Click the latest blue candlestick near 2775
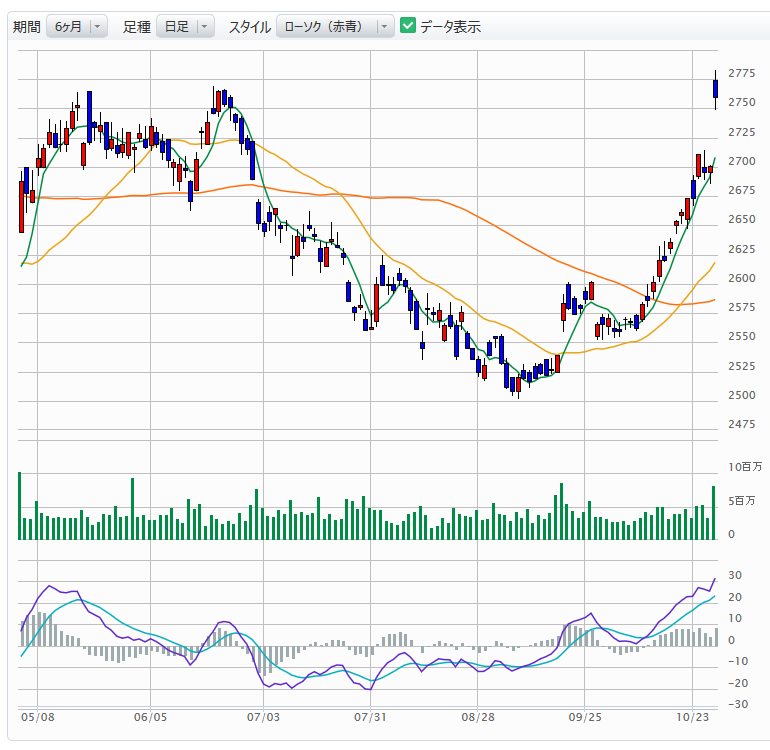This screenshot has width=770, height=750. coord(715,89)
